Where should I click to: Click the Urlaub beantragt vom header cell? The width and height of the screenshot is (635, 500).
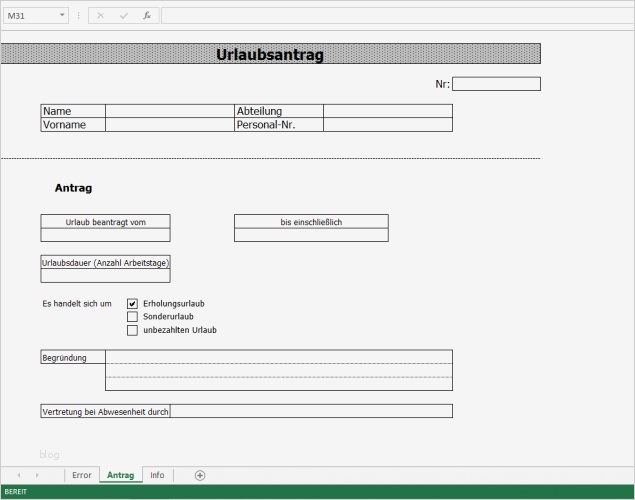click(x=105, y=221)
